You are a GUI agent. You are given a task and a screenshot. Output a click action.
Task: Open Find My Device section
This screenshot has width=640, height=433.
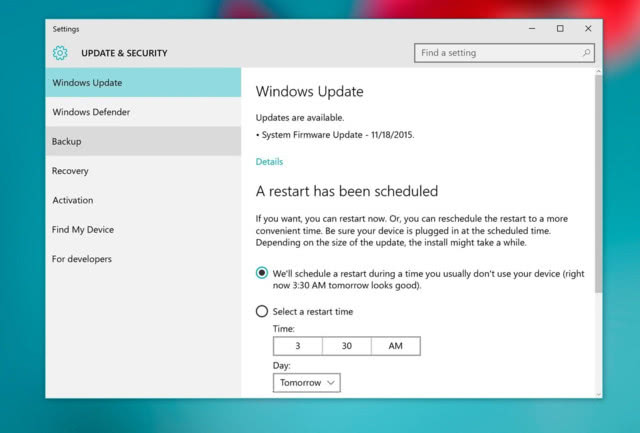tap(143, 229)
